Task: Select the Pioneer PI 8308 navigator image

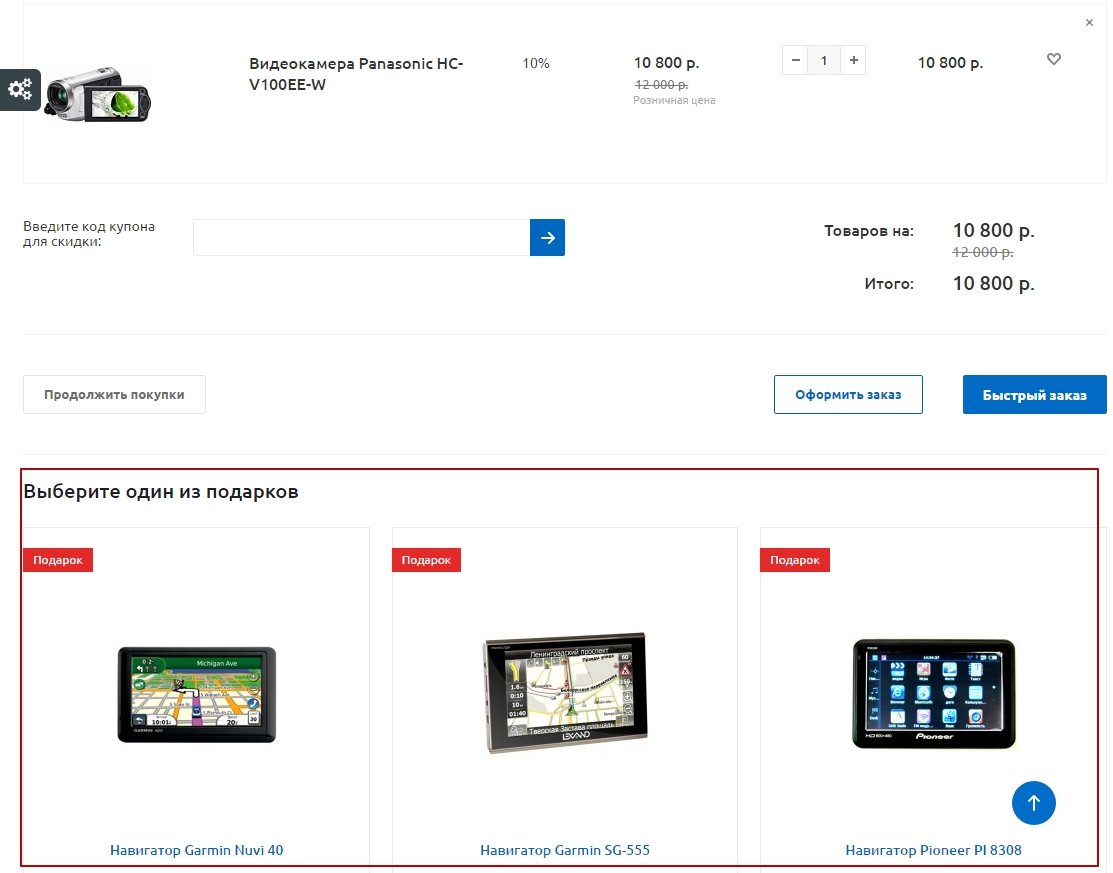Action: (x=933, y=693)
